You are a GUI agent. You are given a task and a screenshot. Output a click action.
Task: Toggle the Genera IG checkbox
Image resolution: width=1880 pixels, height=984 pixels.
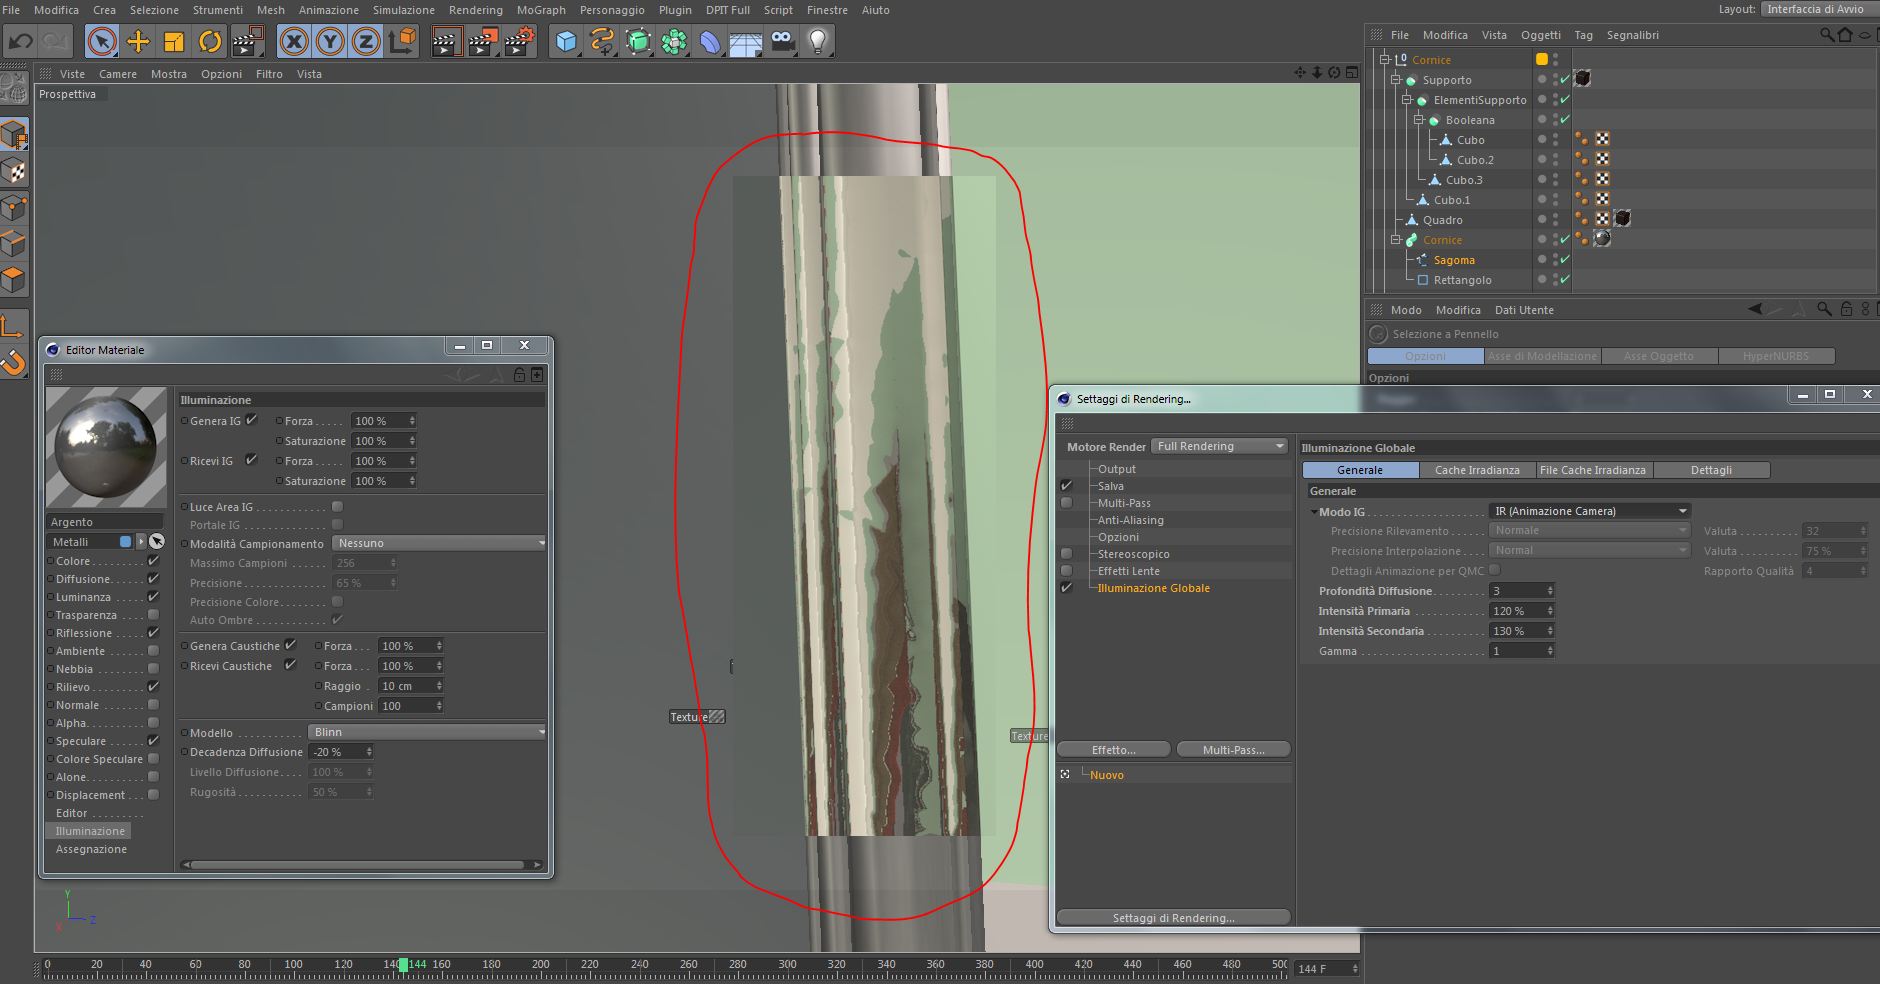[x=252, y=420]
